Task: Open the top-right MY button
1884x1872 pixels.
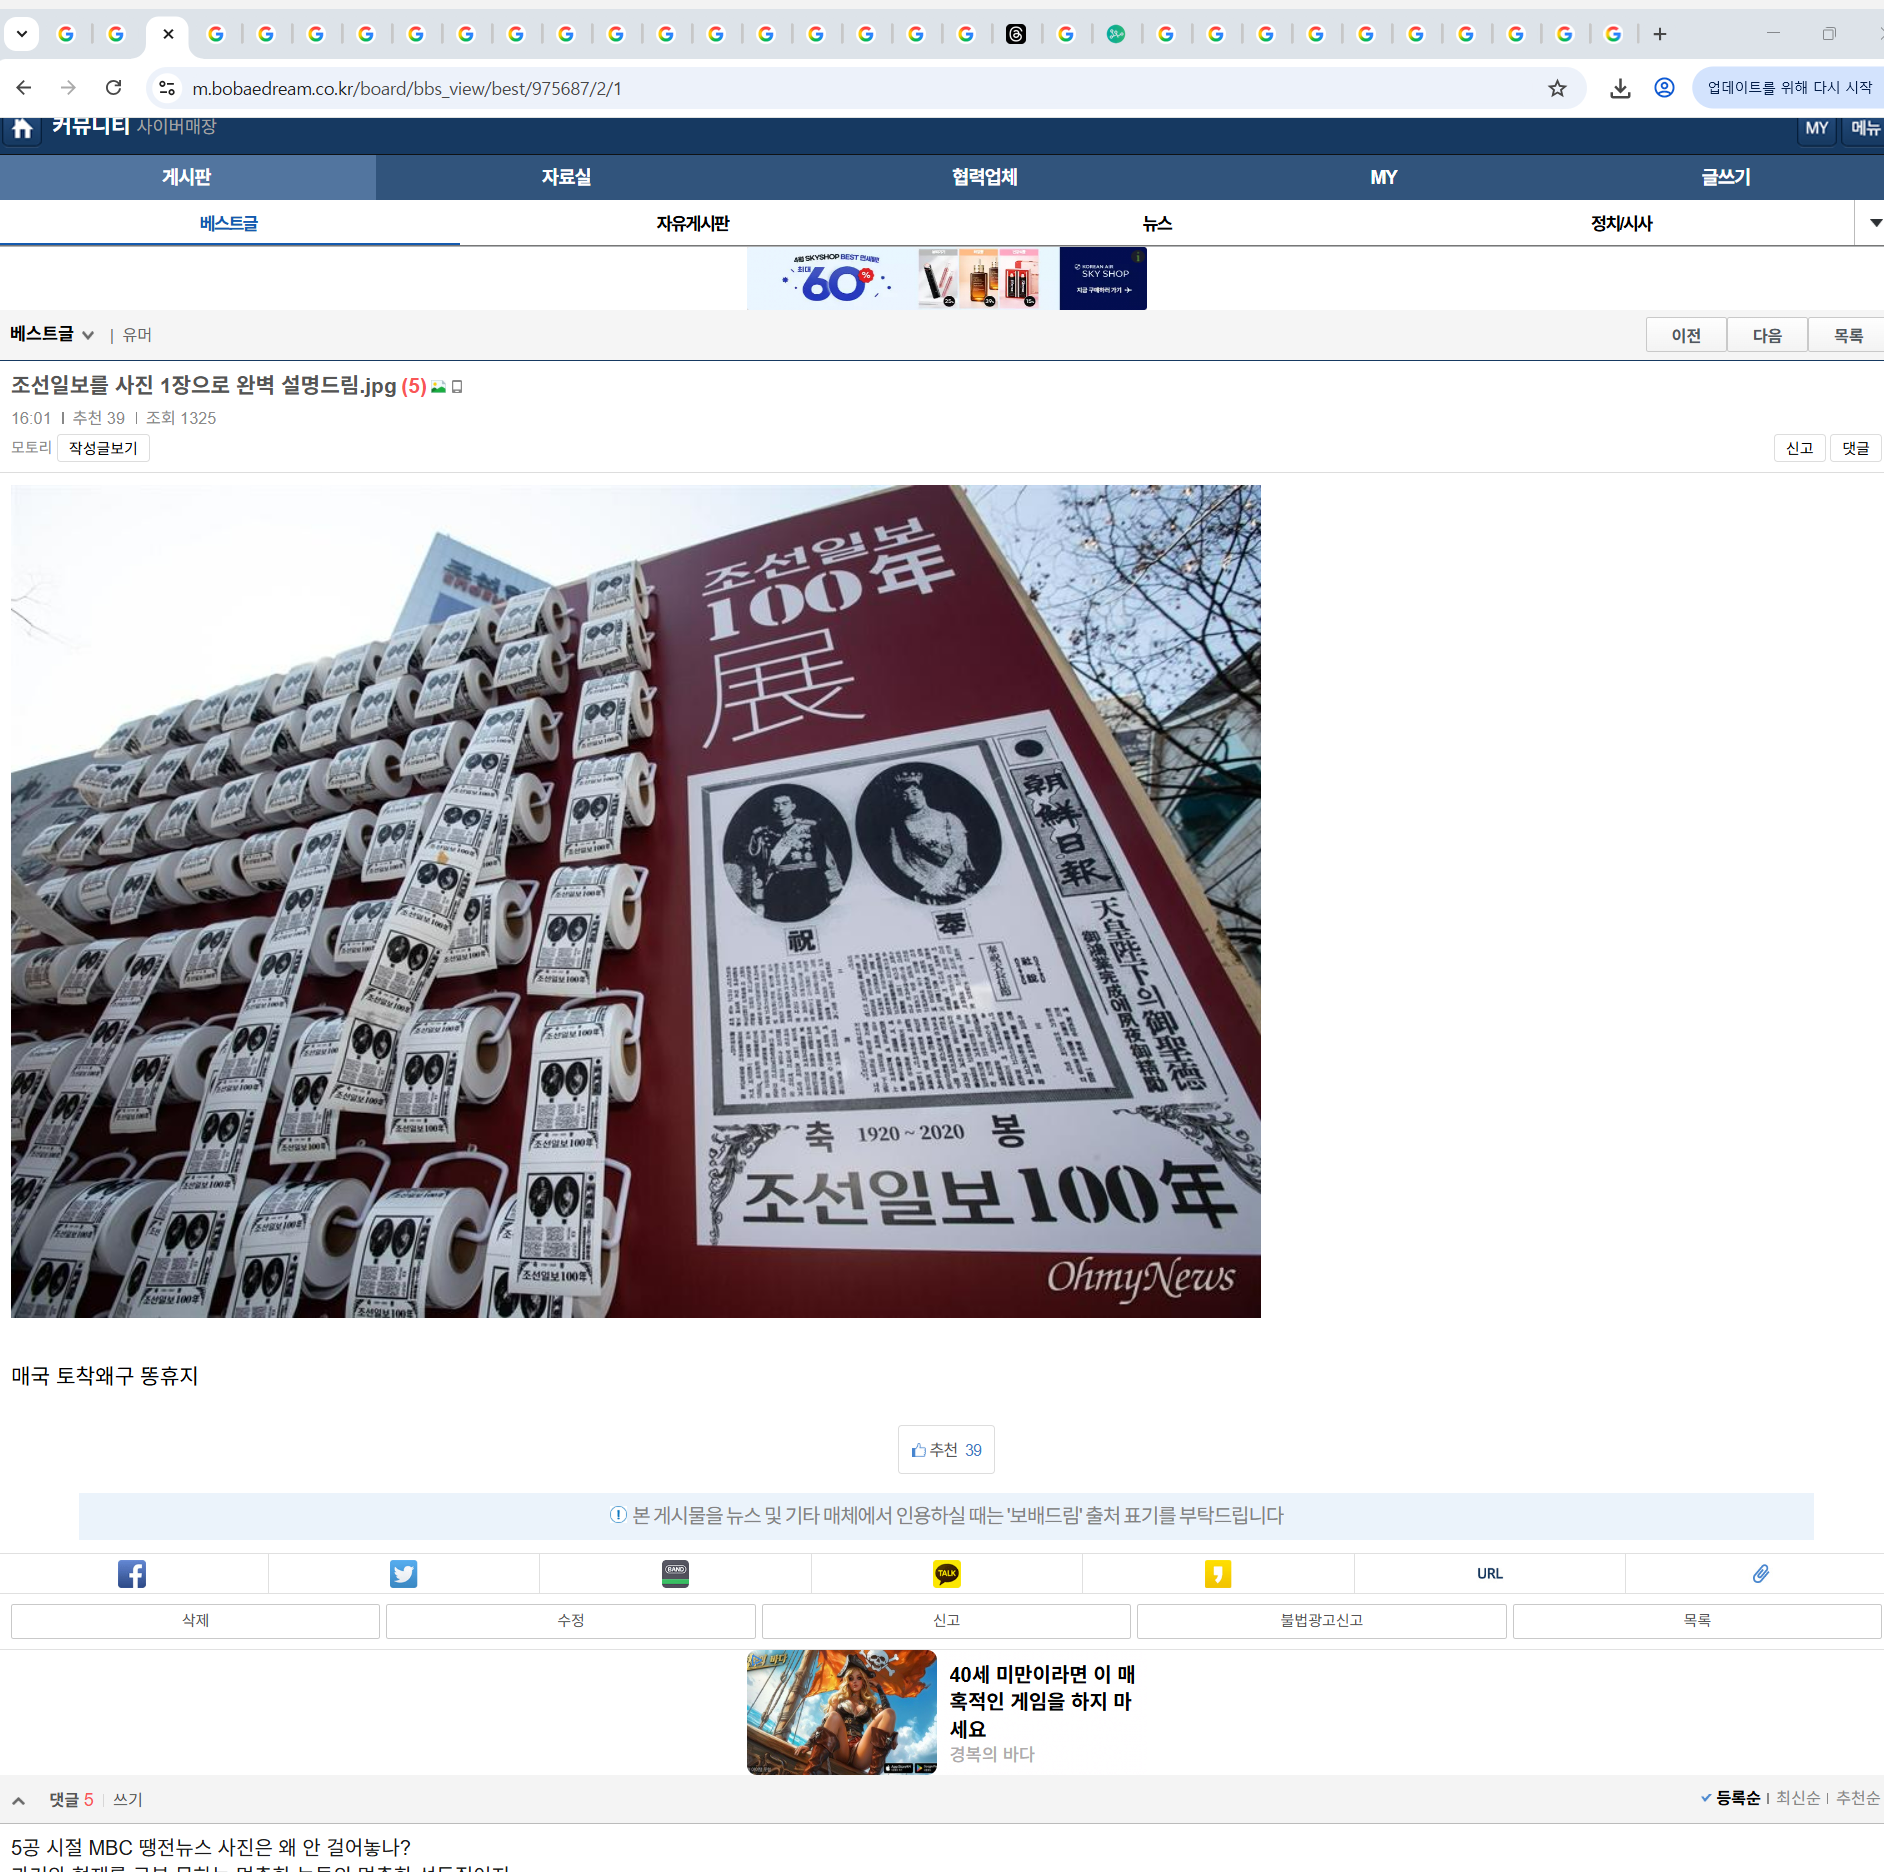Action: coord(1816,129)
